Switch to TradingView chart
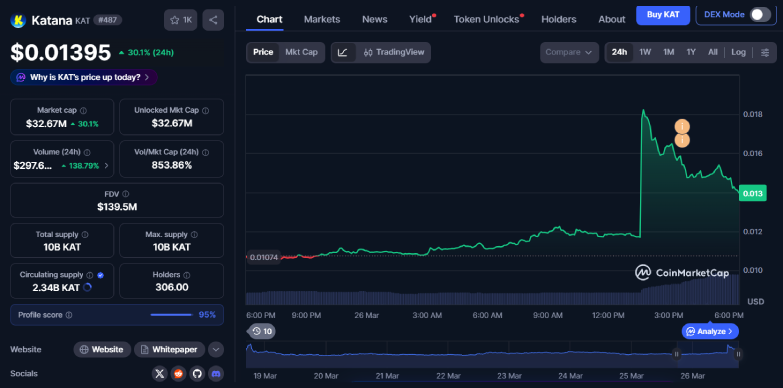Screen dimensions: 783x388 [x=394, y=52]
